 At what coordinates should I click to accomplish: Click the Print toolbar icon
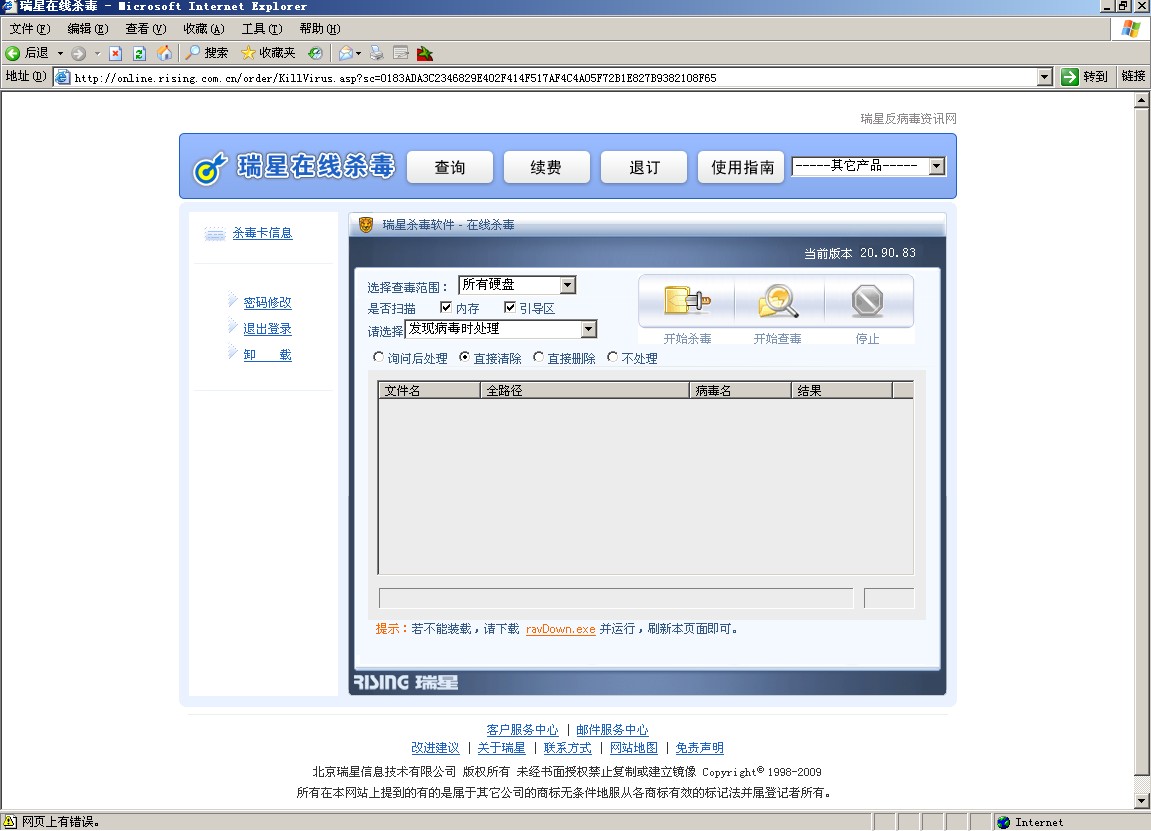coord(377,53)
